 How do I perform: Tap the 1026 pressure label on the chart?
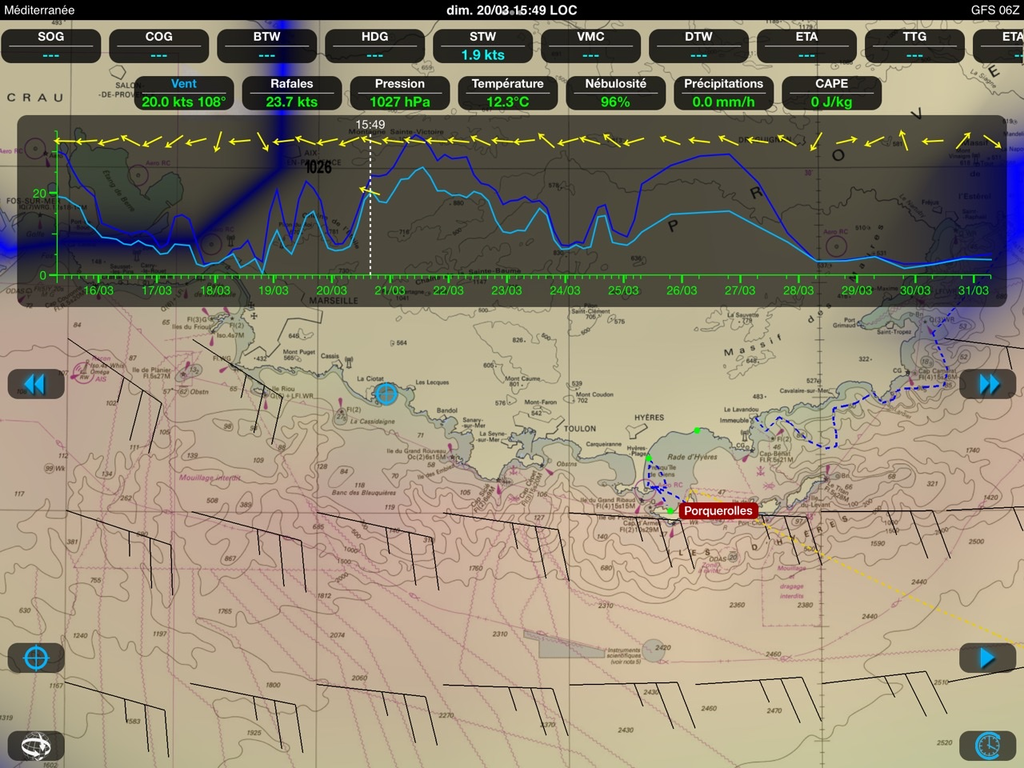318,168
